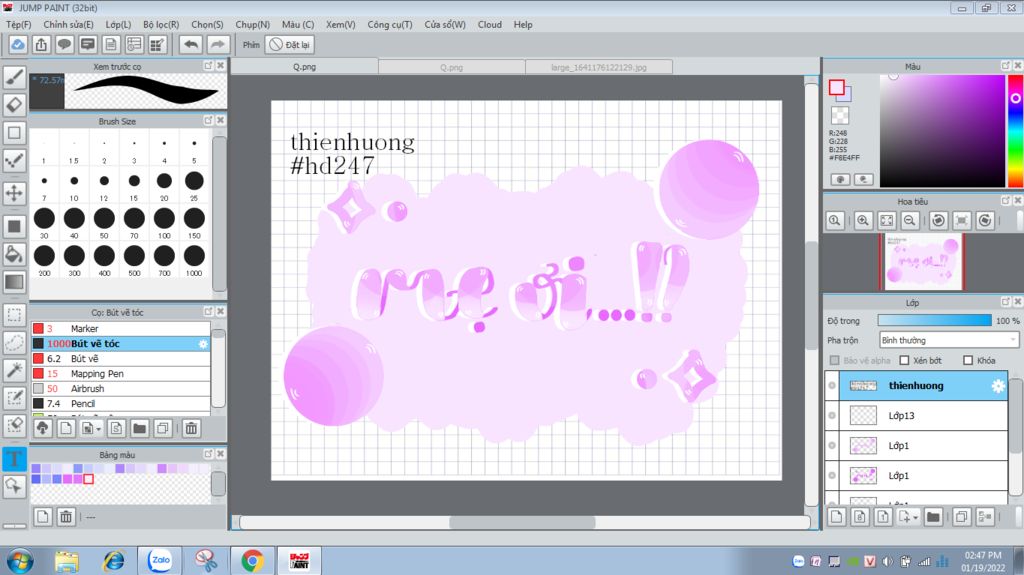Viewport: 1024px width, 575px height.
Task: Click the Đặt lại button
Action: pyautogui.click(x=290, y=44)
